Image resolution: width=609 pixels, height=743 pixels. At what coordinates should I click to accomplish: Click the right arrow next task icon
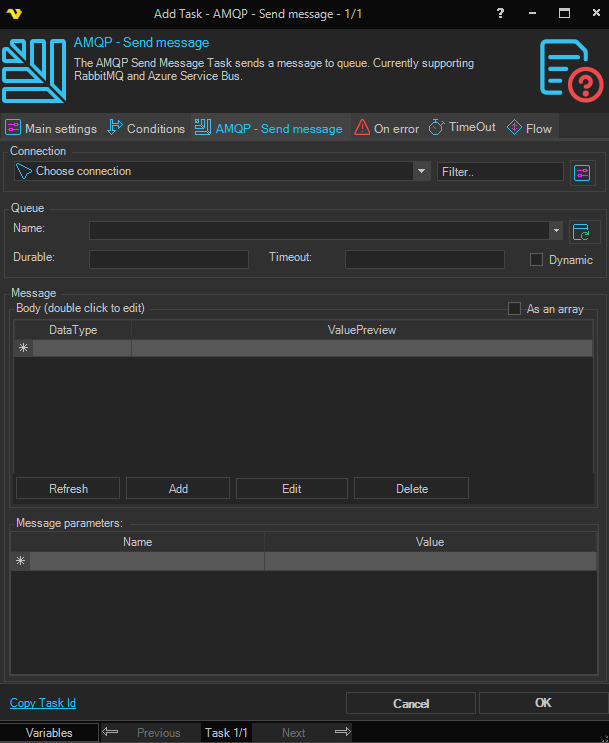click(343, 732)
